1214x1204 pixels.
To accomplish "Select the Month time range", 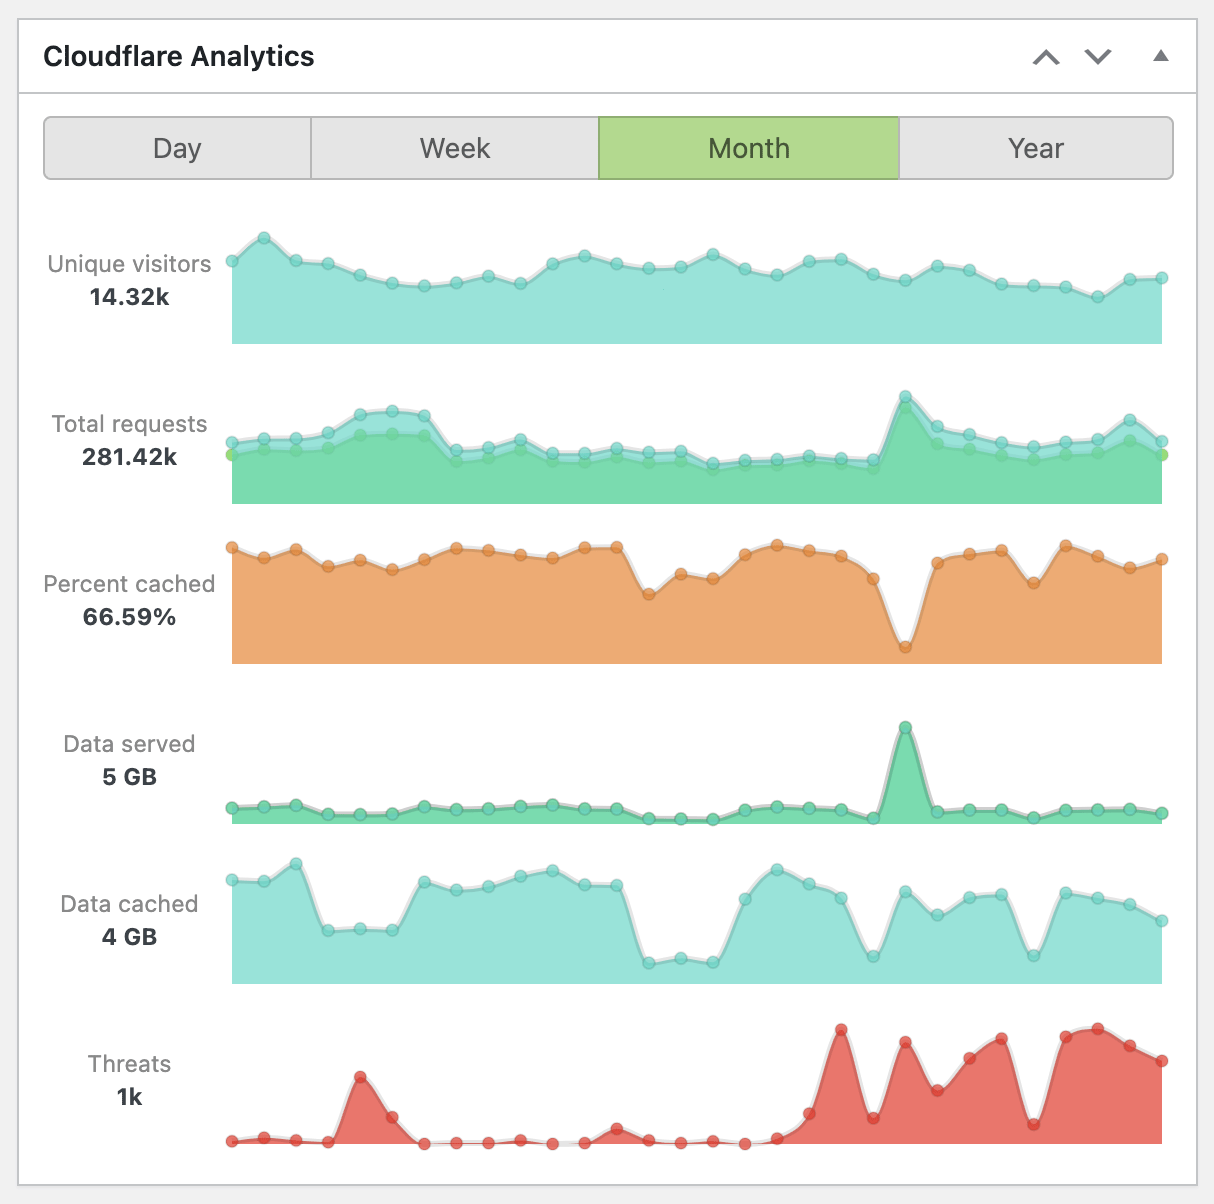I will coord(749,148).
